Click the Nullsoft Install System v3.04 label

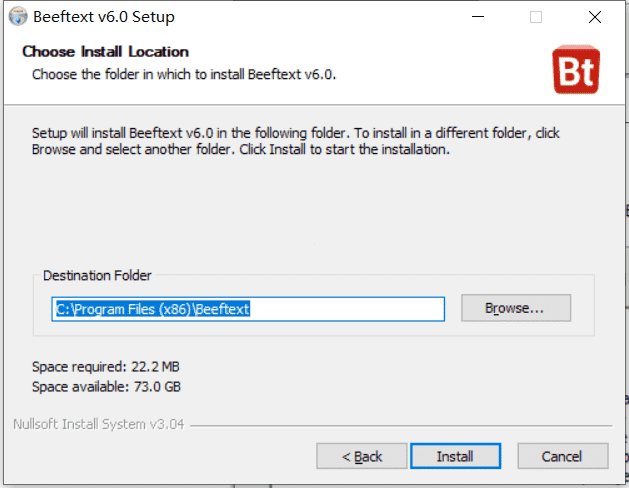99,424
